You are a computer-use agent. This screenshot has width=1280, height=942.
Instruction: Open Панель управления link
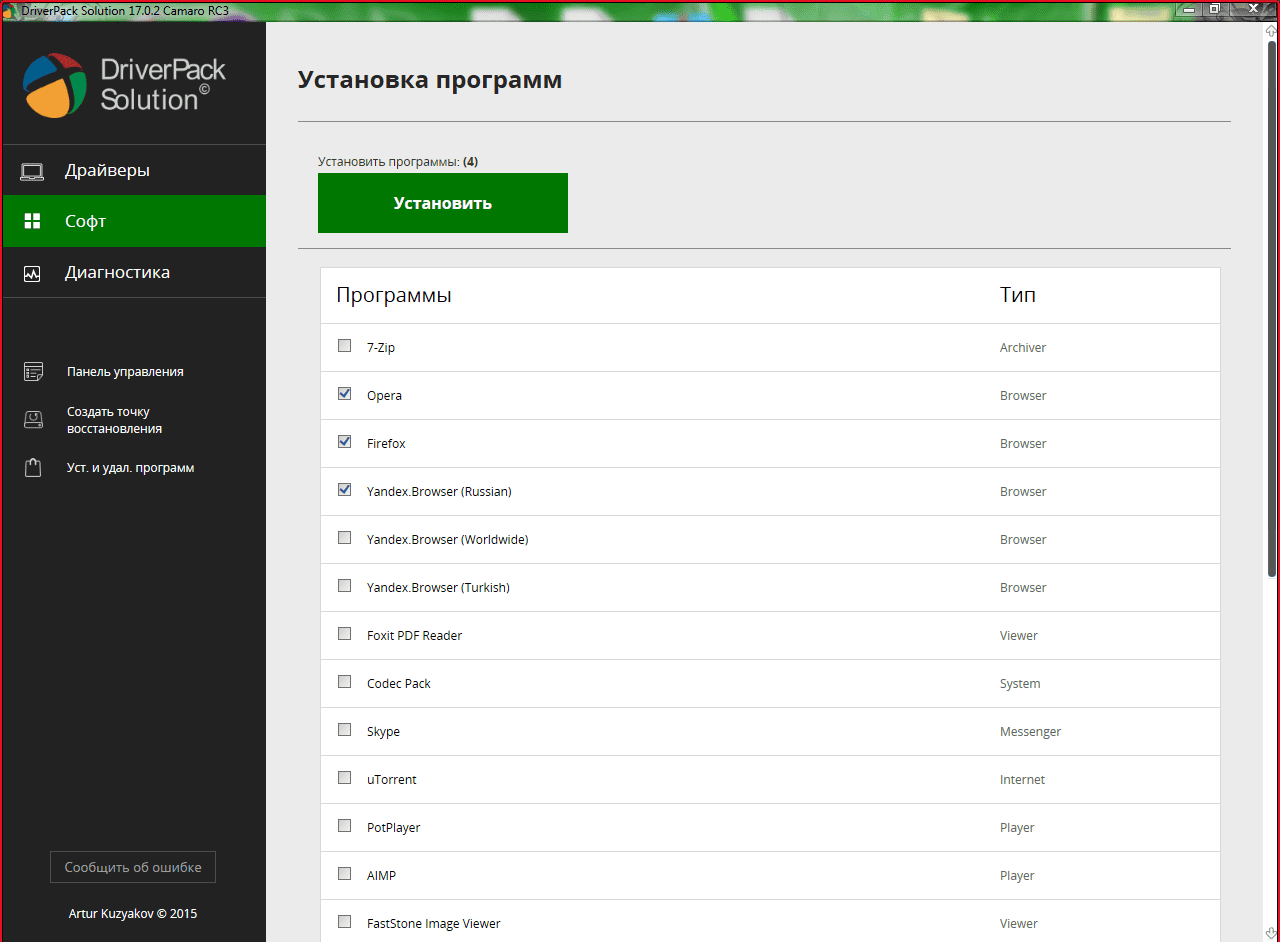pyautogui.click(x=125, y=372)
